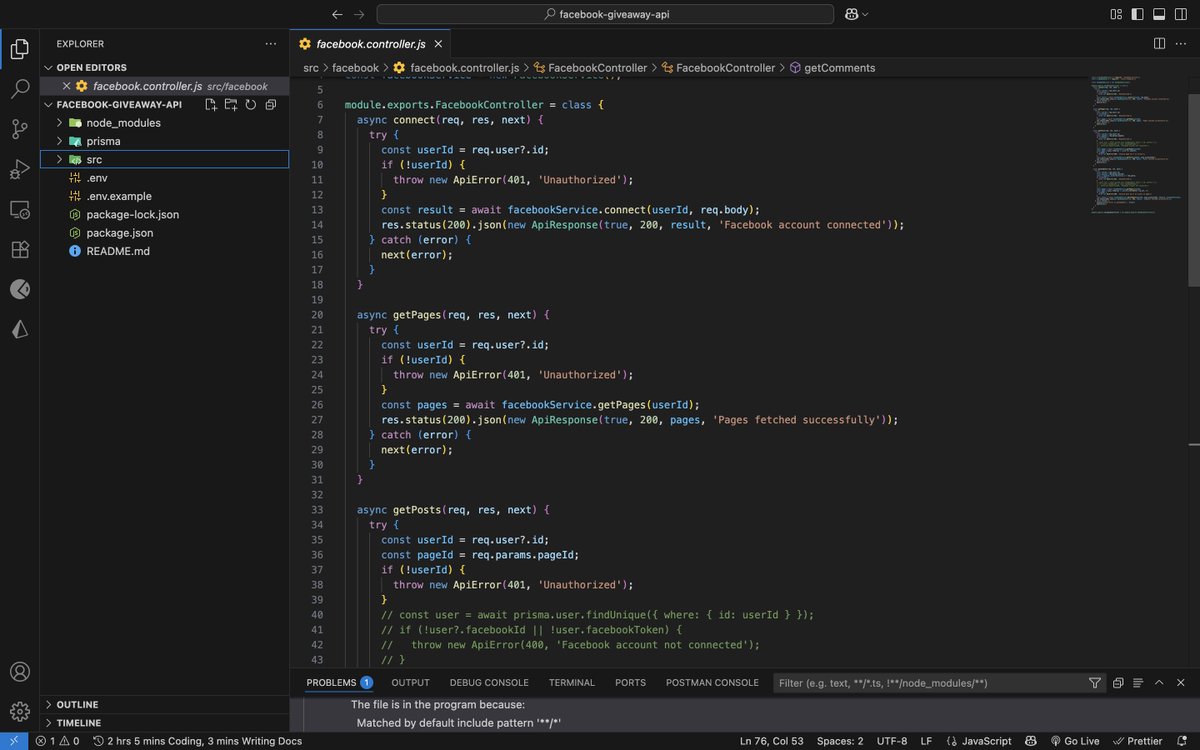The width and height of the screenshot is (1200, 750).
Task: Open the Extensions view
Action: [19, 249]
